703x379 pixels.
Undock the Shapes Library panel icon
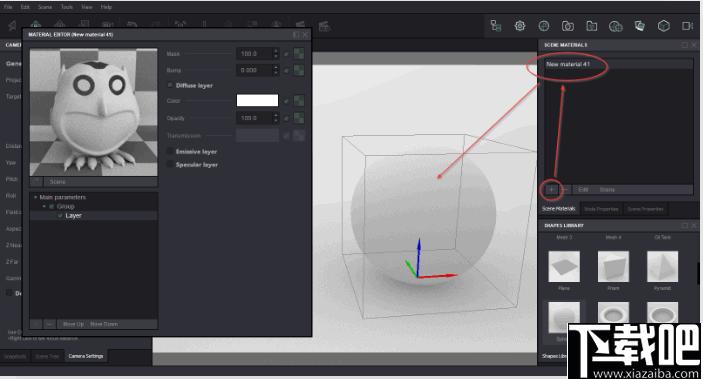coord(685,225)
